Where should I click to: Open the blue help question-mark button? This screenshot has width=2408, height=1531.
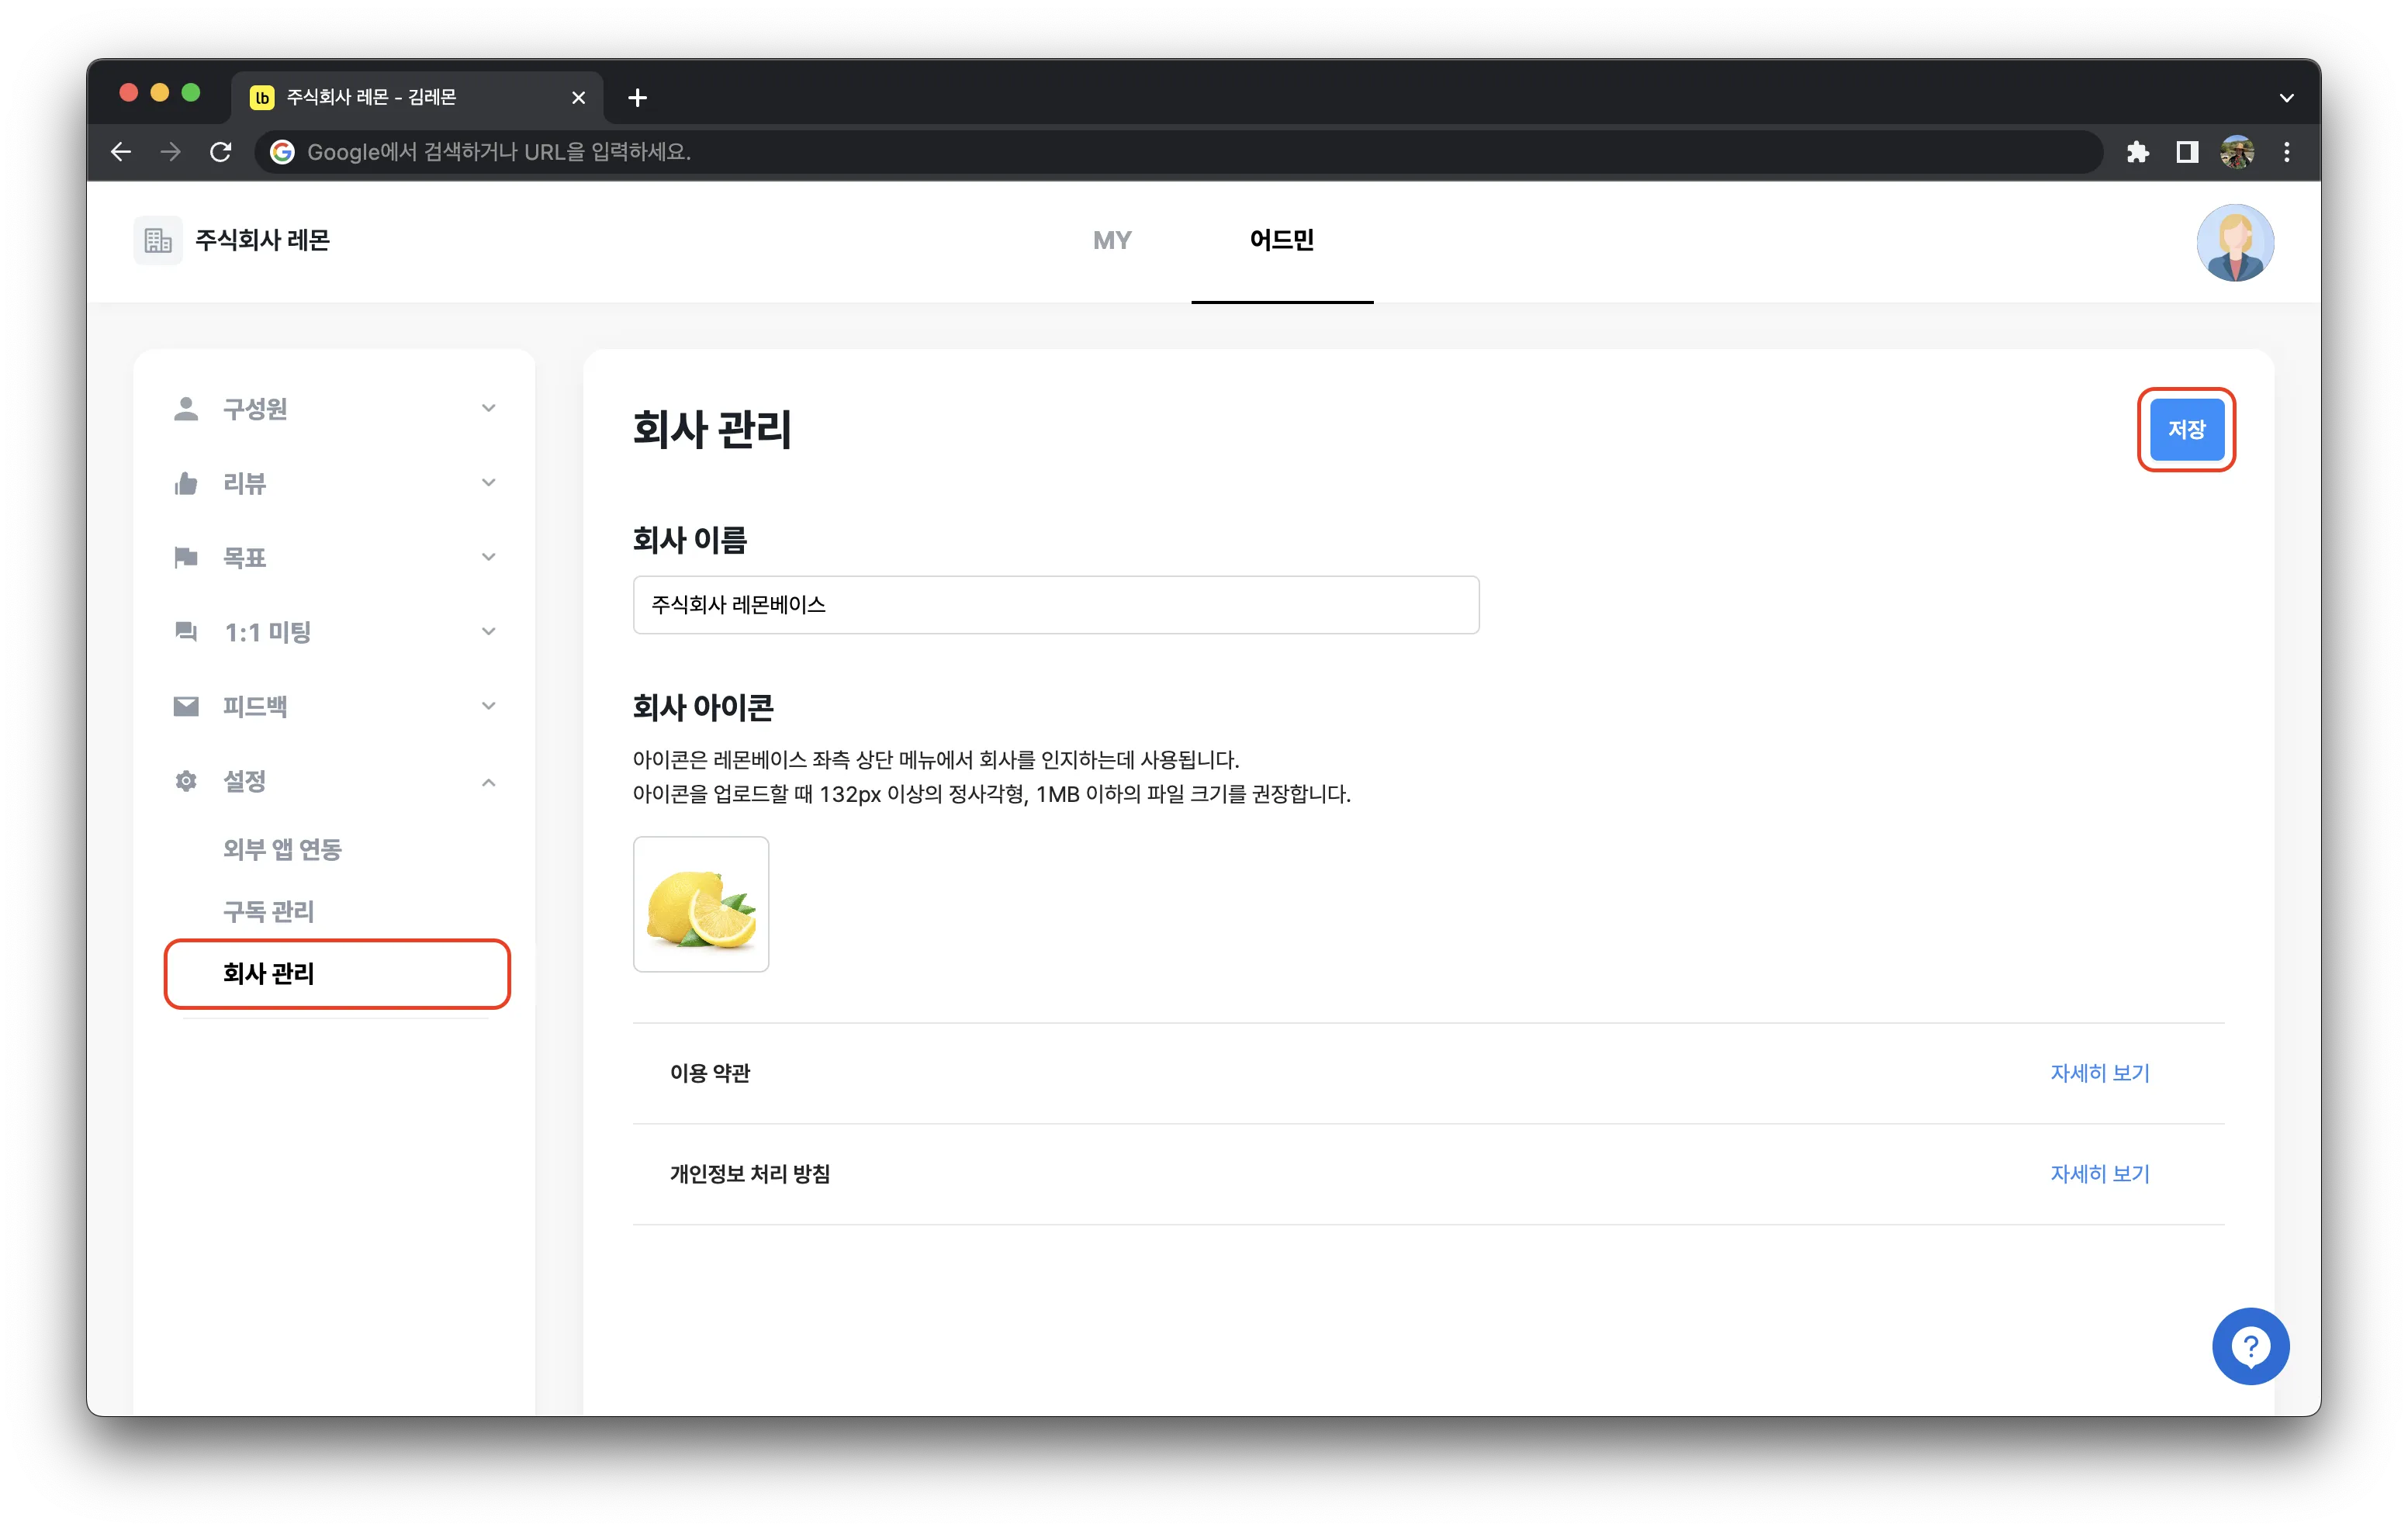(2250, 1346)
